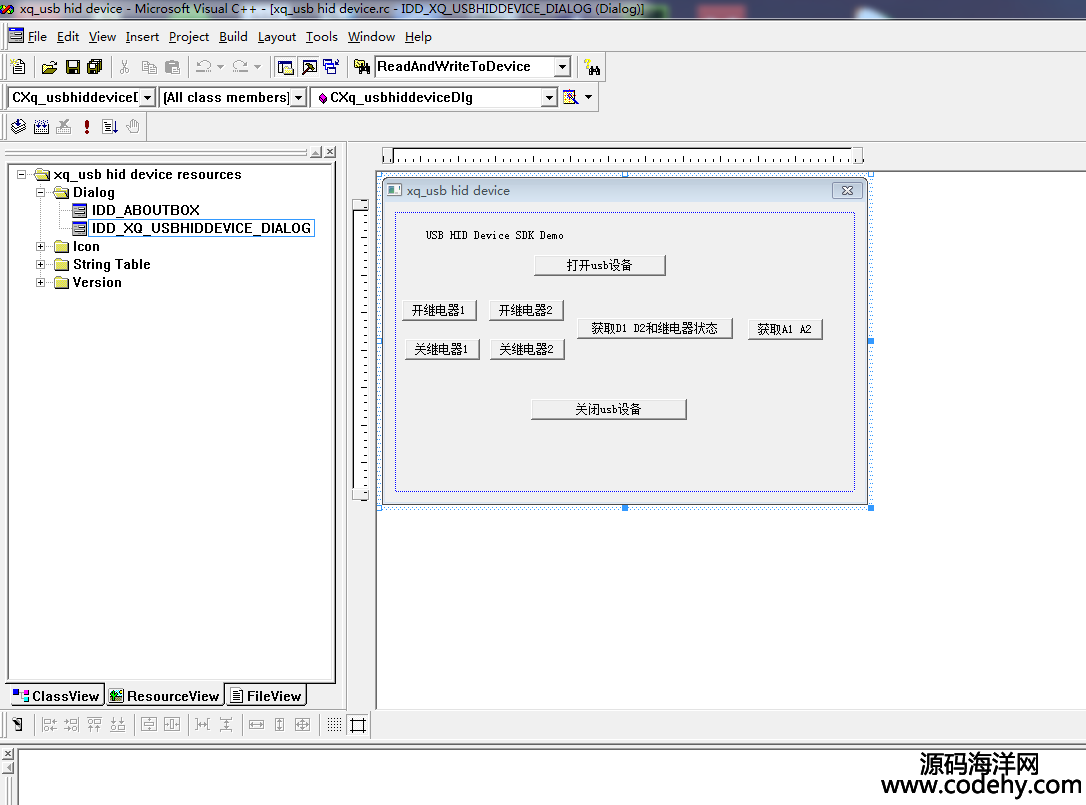
Task: Open Find in Files binoculars icon
Action: tap(362, 67)
